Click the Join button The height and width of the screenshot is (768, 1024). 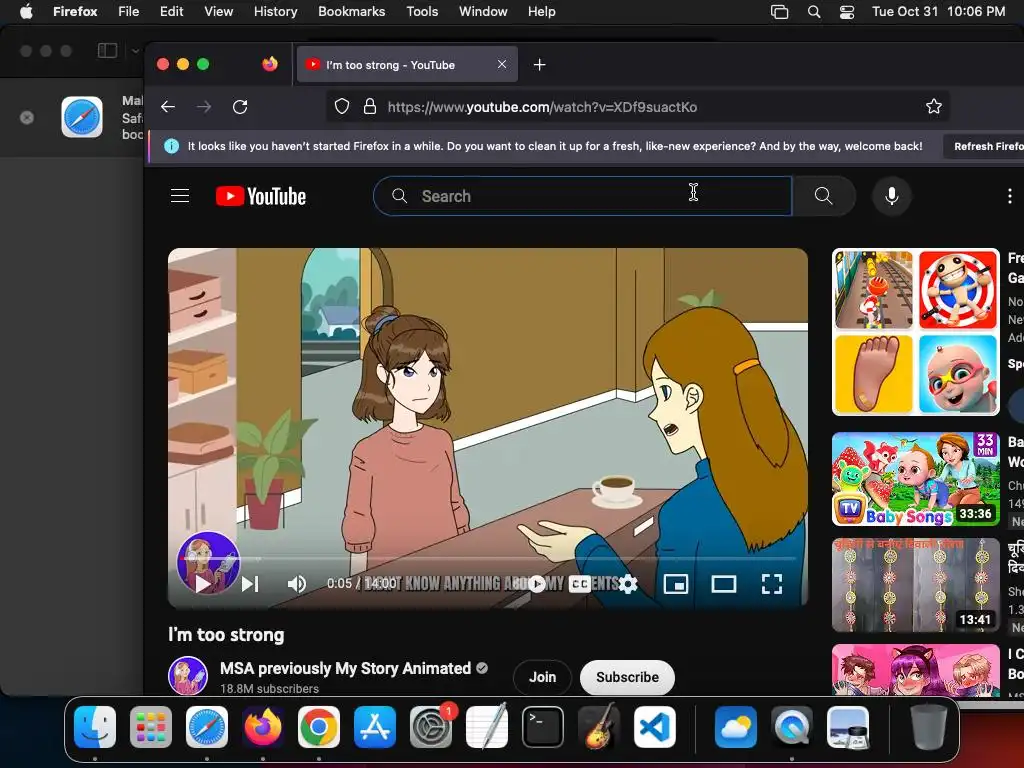coord(542,677)
